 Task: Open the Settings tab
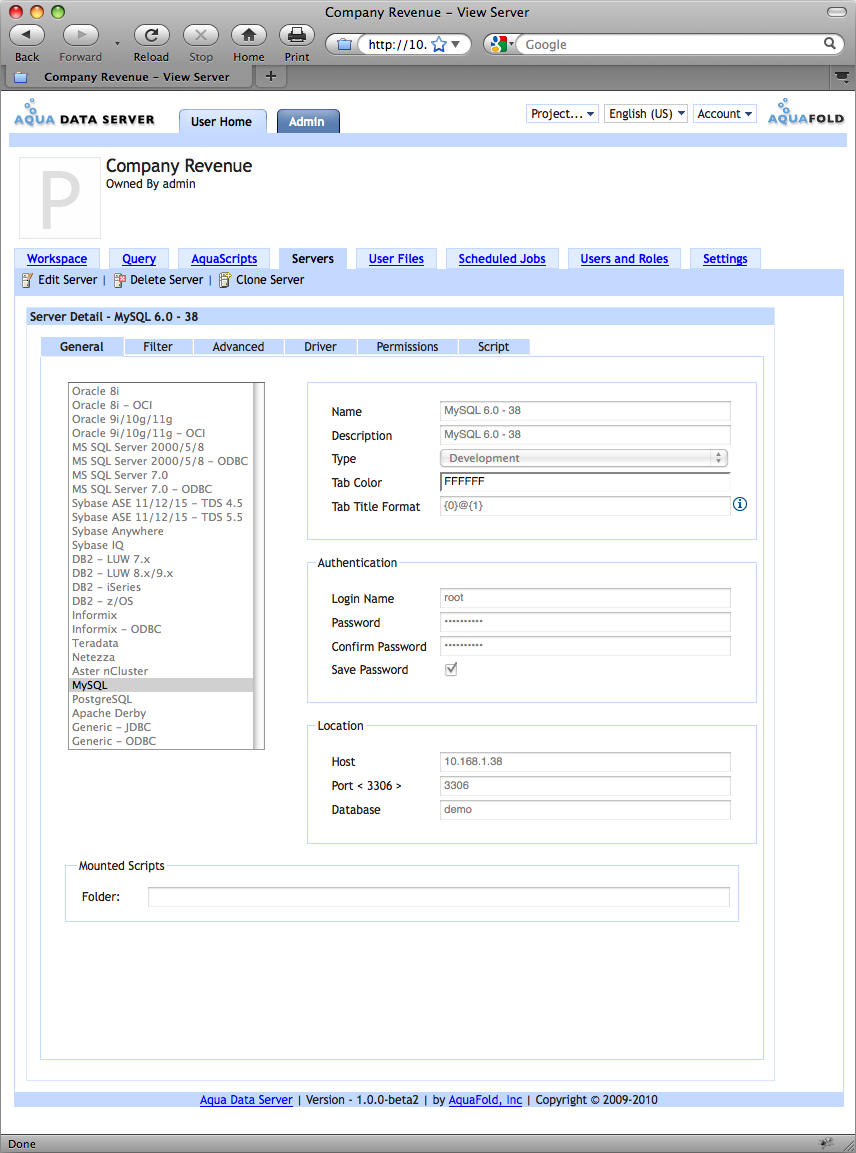pyautogui.click(x=725, y=259)
